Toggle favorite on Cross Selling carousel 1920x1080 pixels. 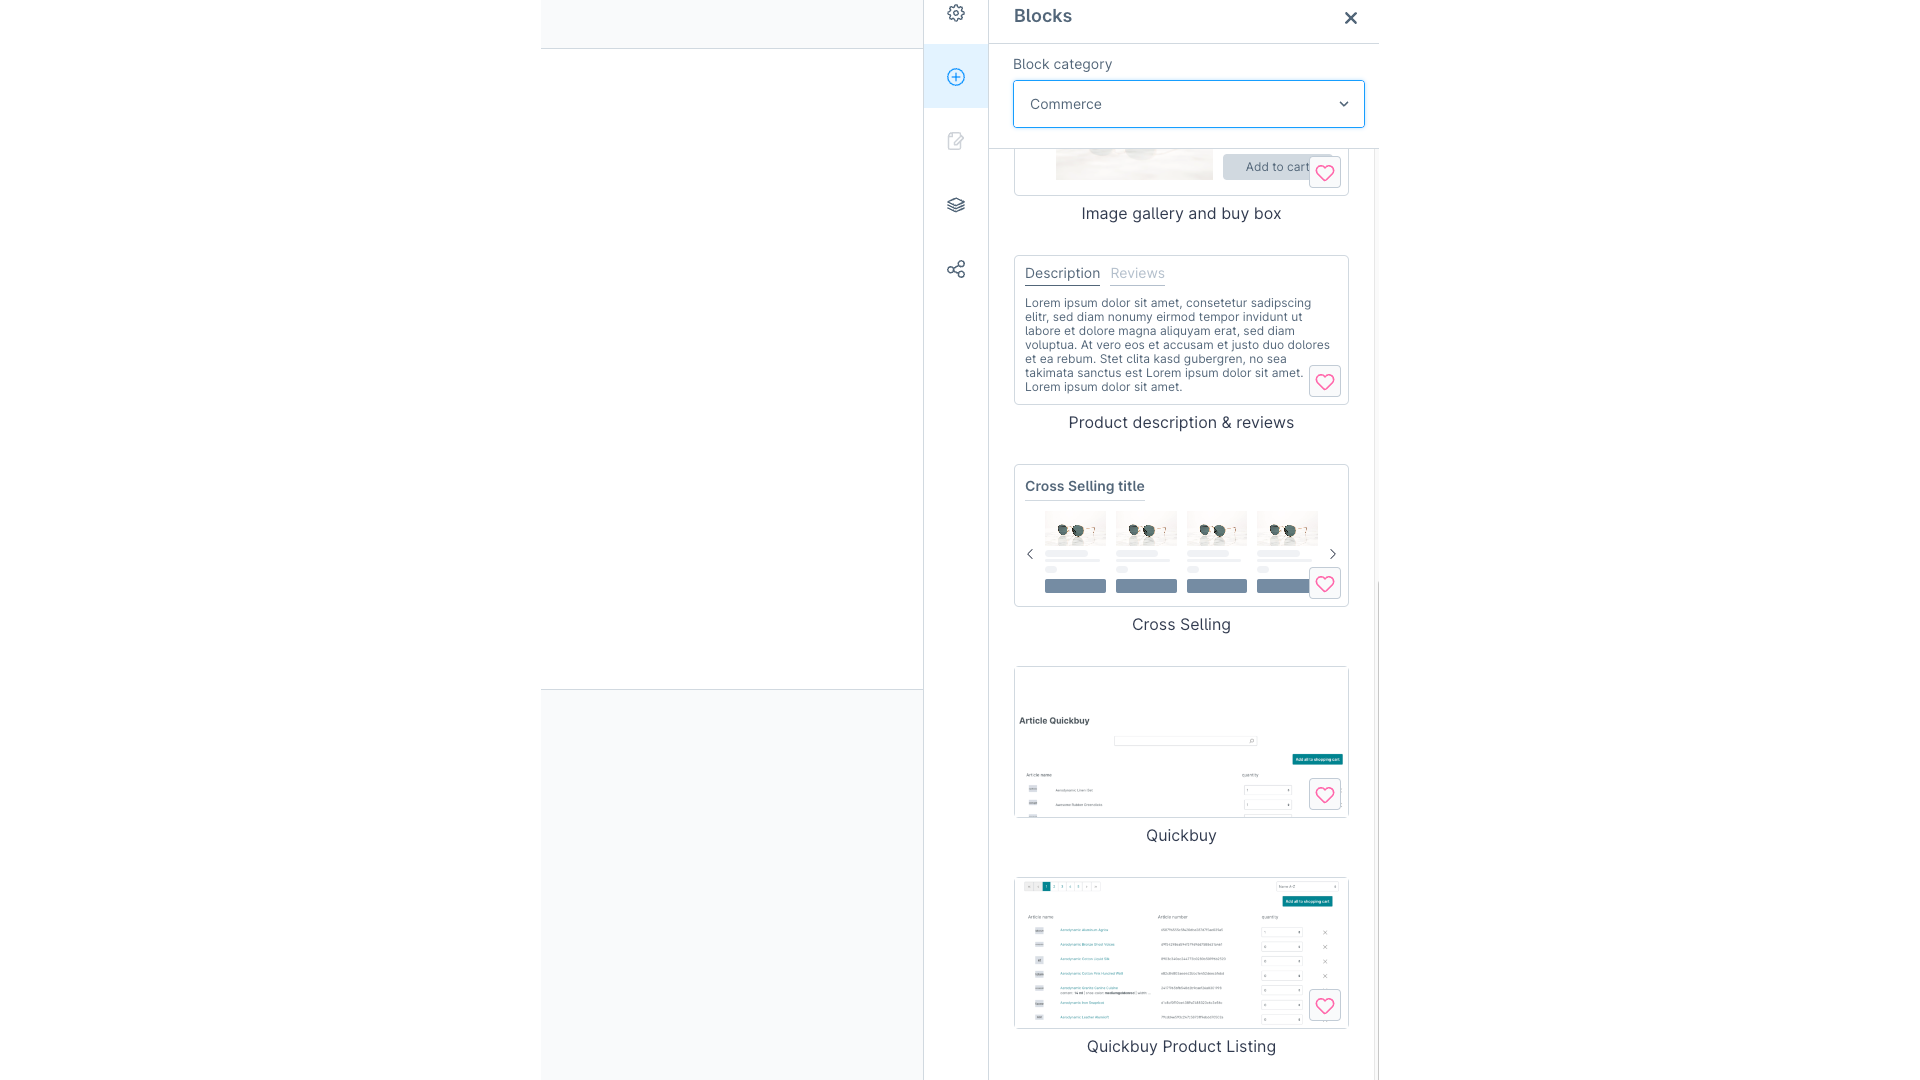1325,584
